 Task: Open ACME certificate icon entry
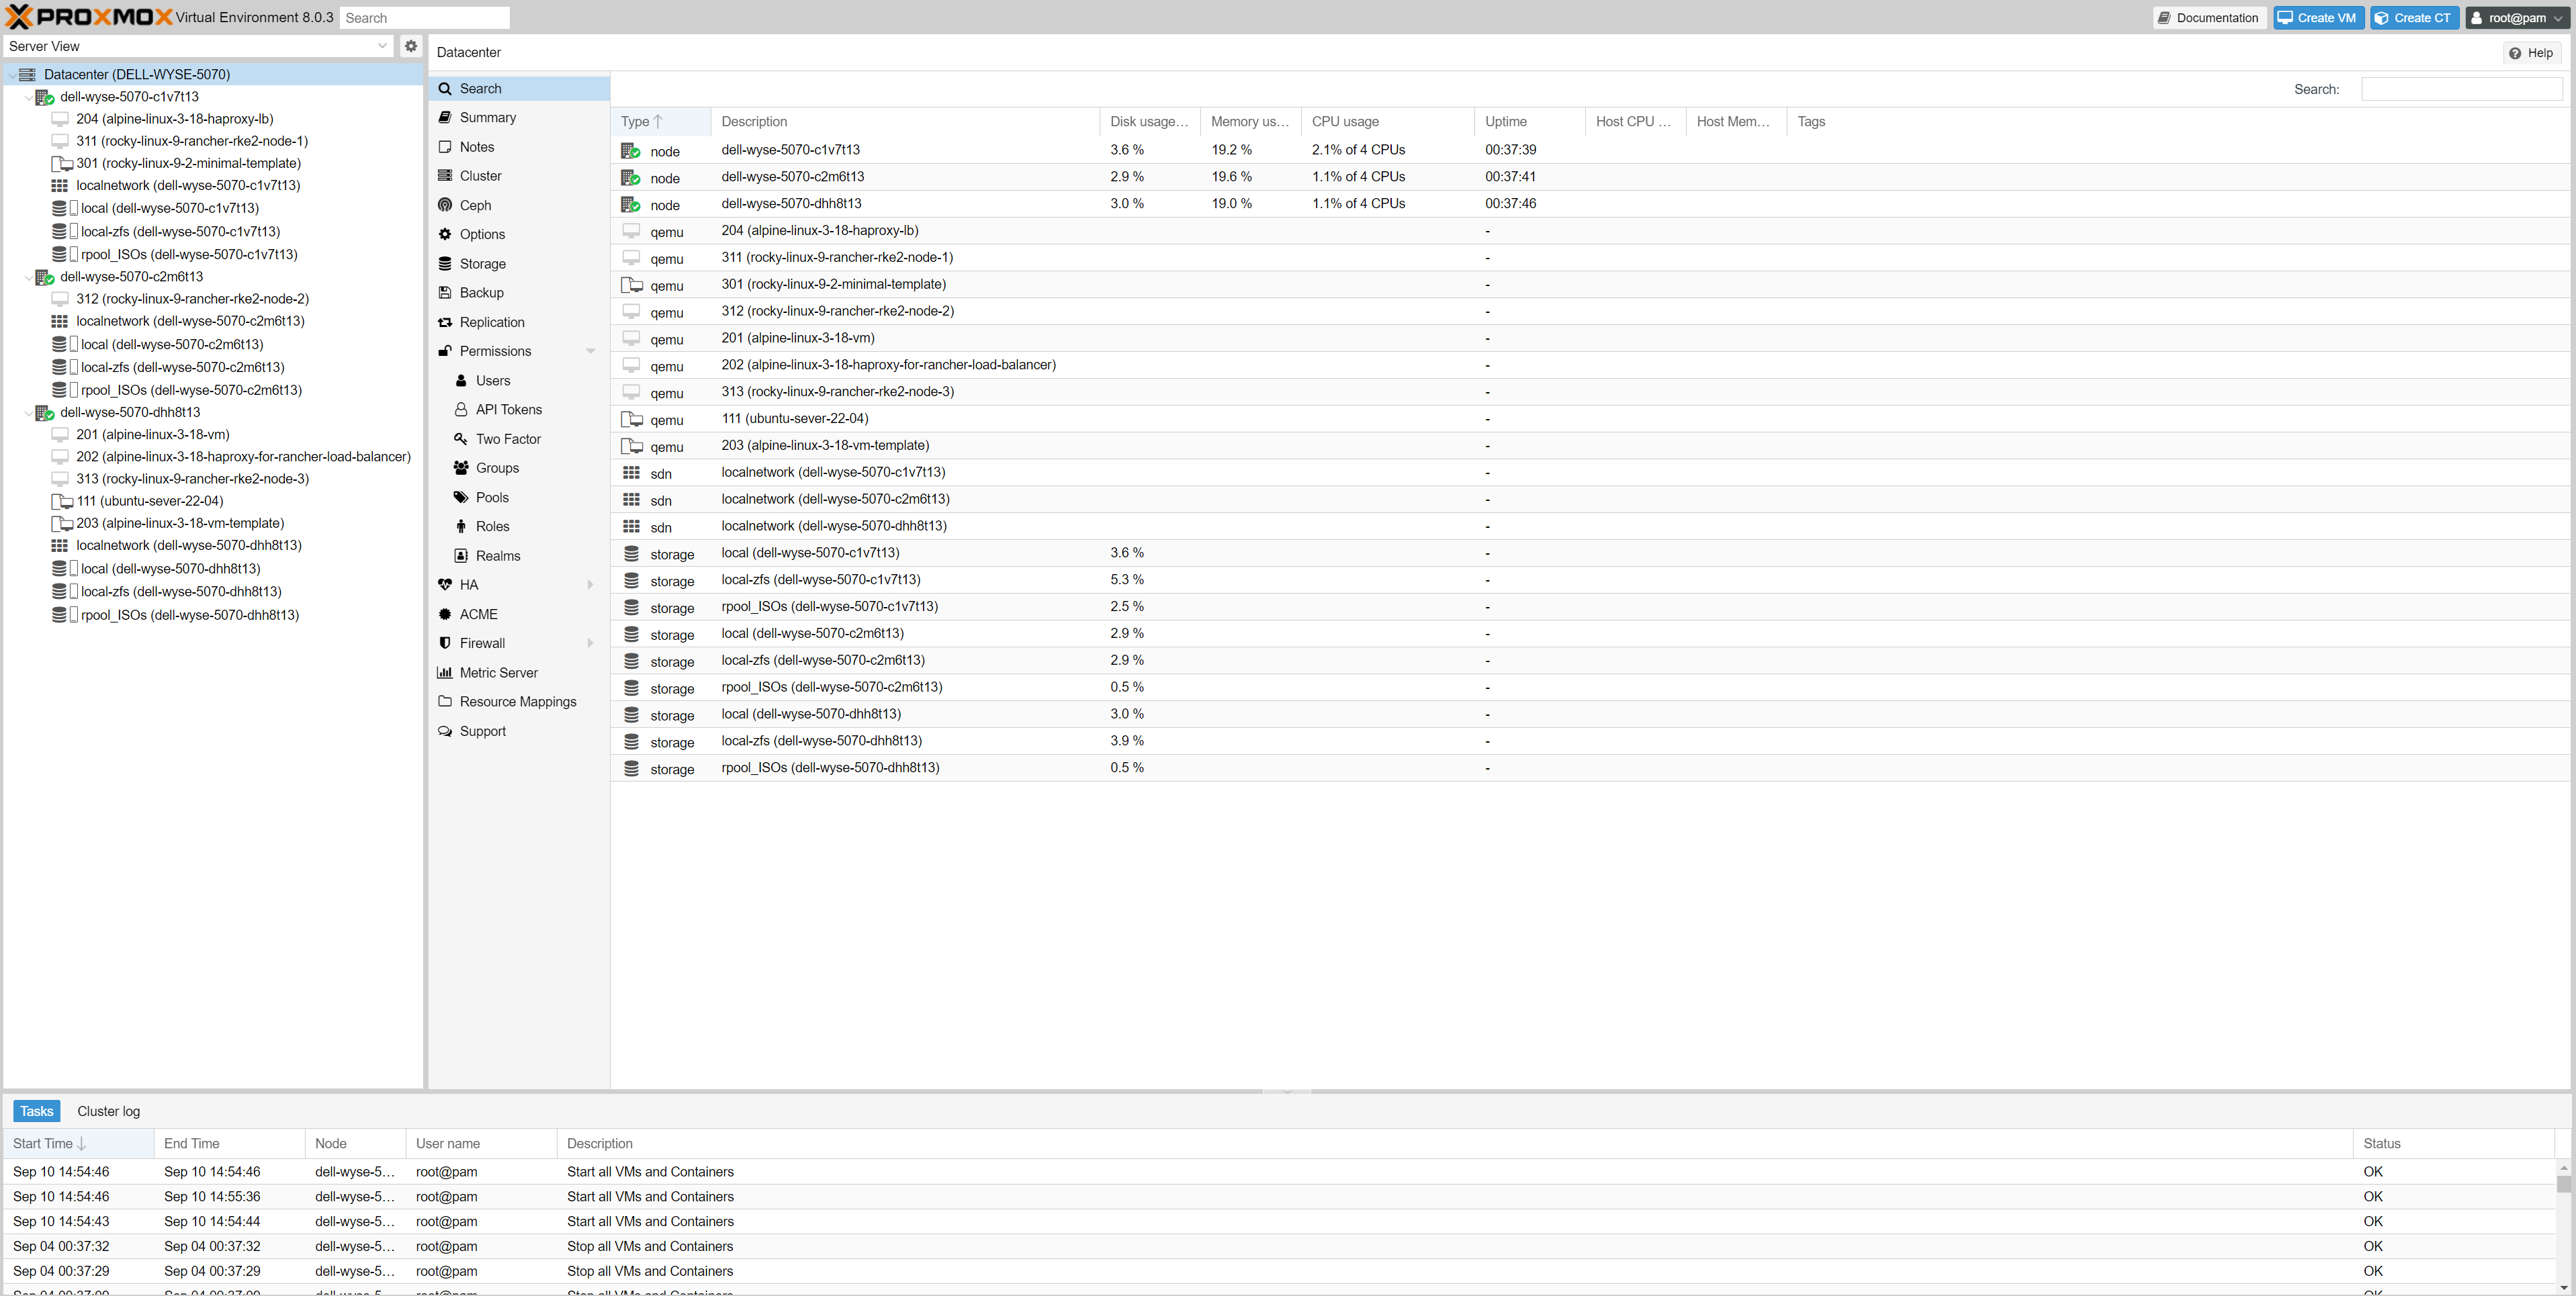click(x=445, y=614)
